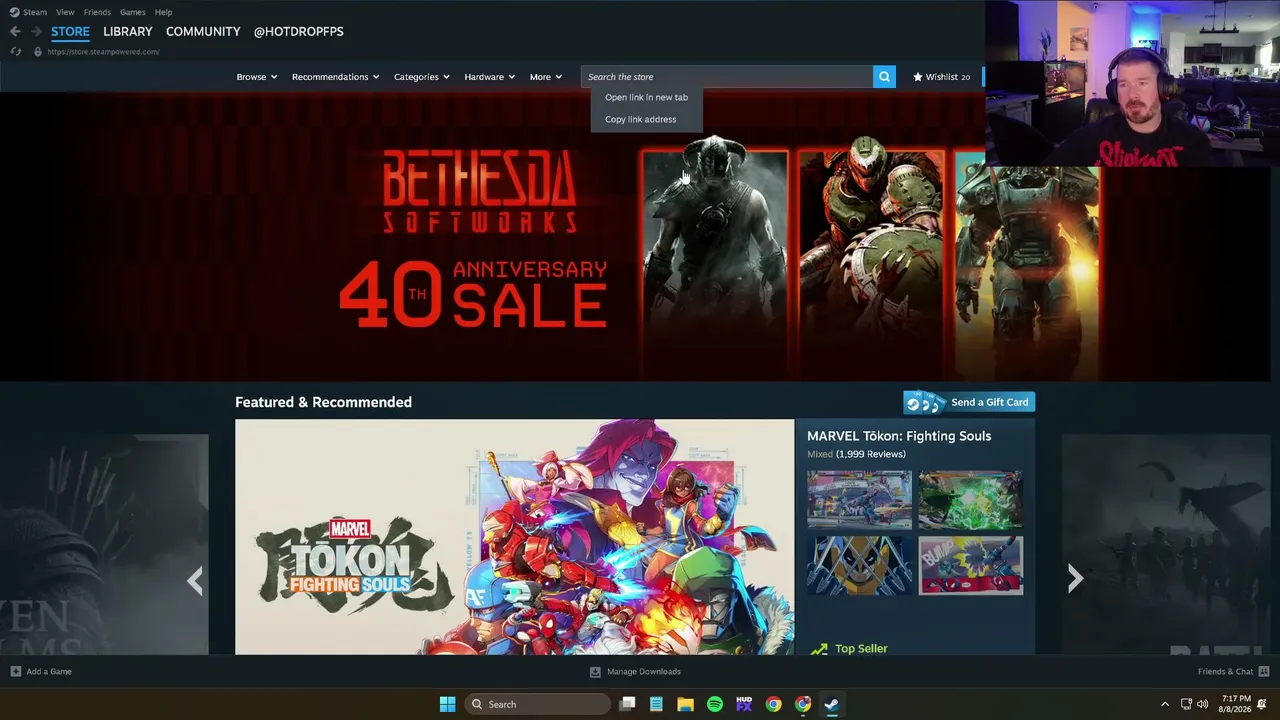Expand the Categories dropdown
The width and height of the screenshot is (1280, 720).
pyautogui.click(x=422, y=77)
